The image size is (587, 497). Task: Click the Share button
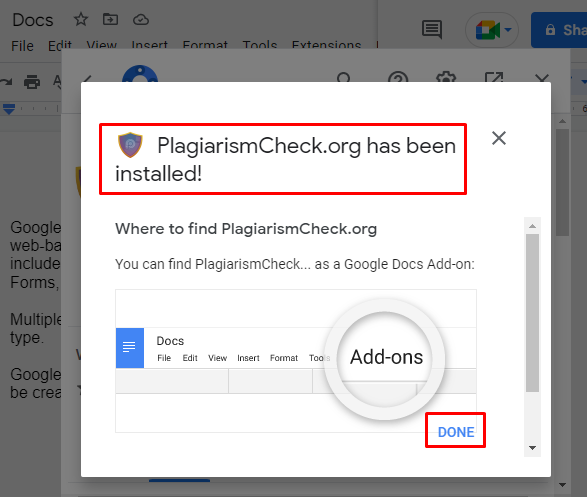point(559,30)
